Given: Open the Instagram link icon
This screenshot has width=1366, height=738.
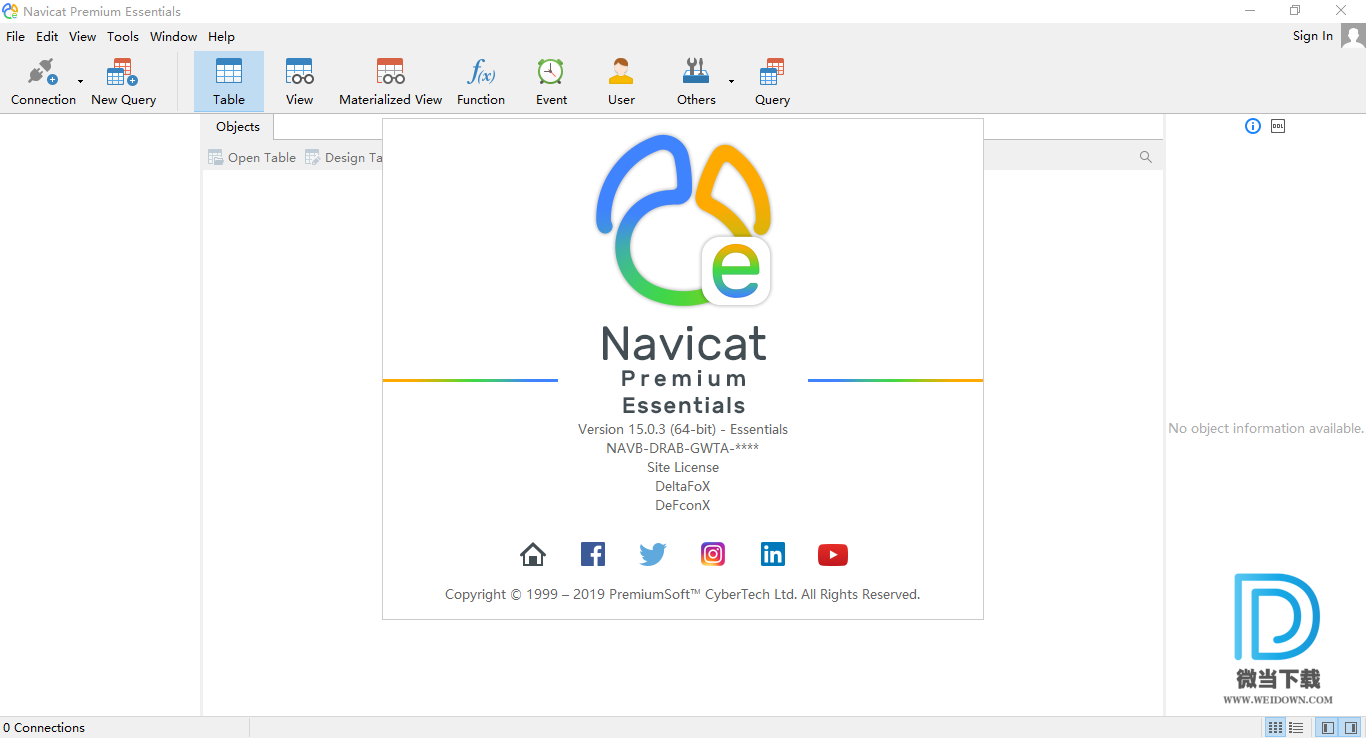Looking at the screenshot, I should point(713,554).
